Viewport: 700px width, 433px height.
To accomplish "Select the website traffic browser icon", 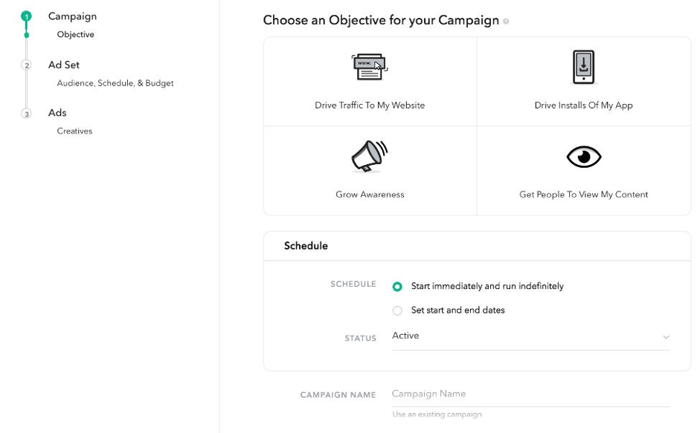I will [x=370, y=67].
